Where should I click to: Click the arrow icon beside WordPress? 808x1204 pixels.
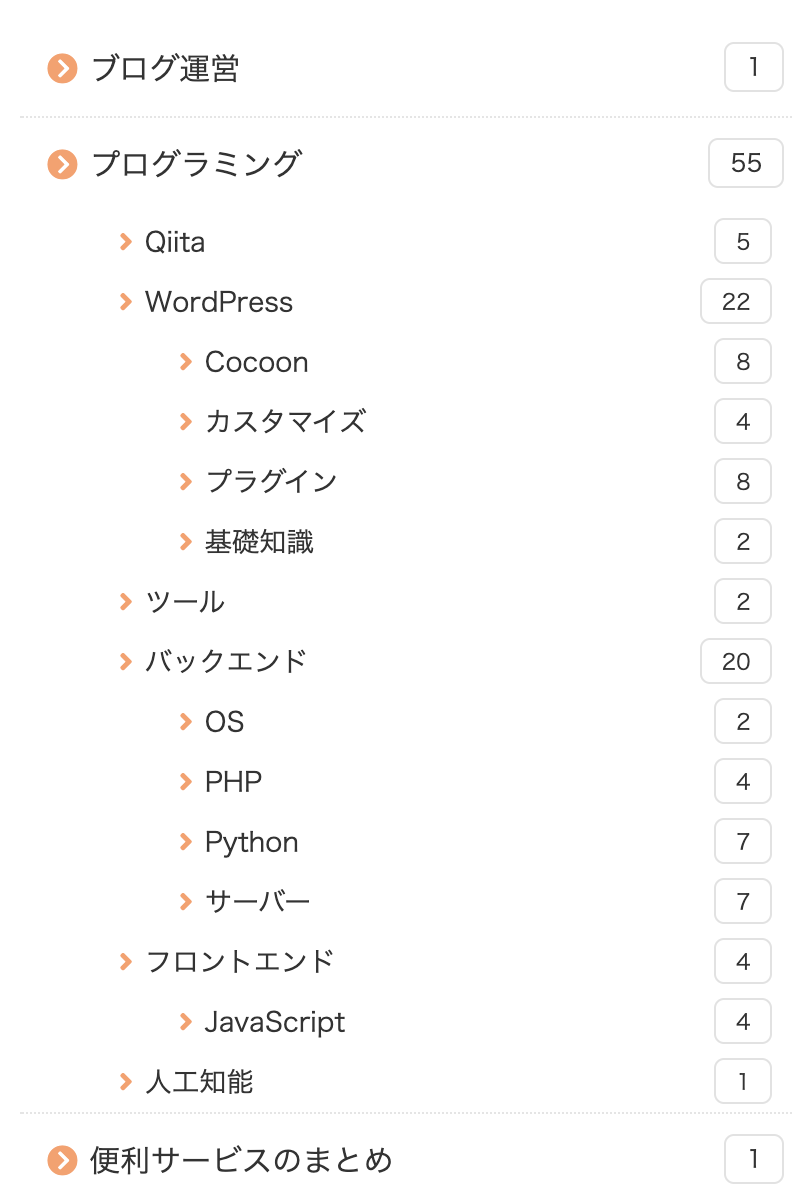tap(125, 301)
